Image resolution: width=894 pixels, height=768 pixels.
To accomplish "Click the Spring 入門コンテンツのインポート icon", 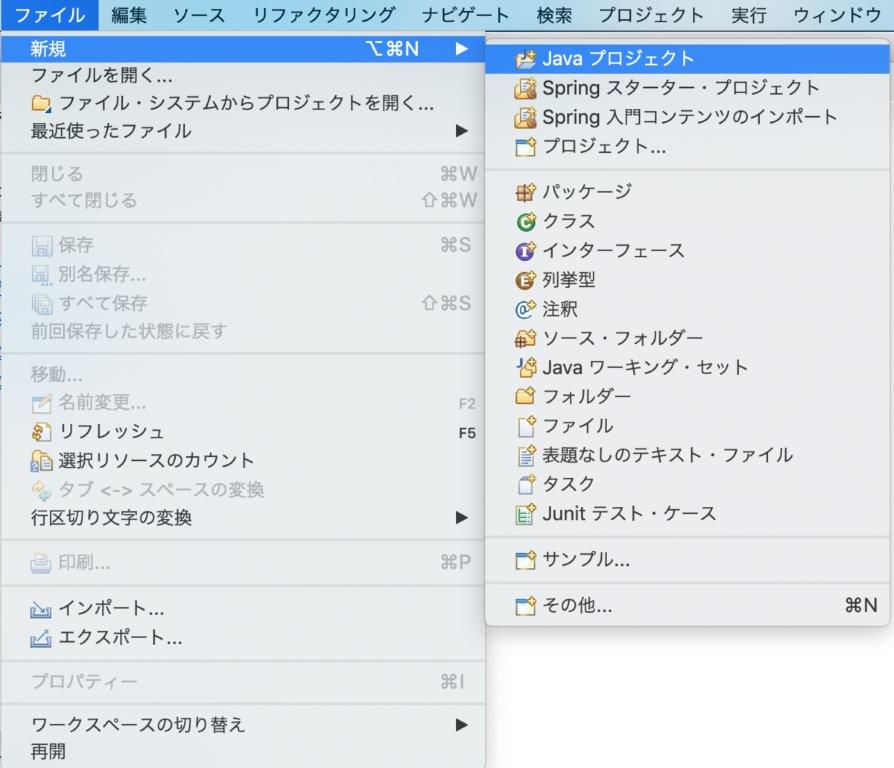I will (525, 117).
